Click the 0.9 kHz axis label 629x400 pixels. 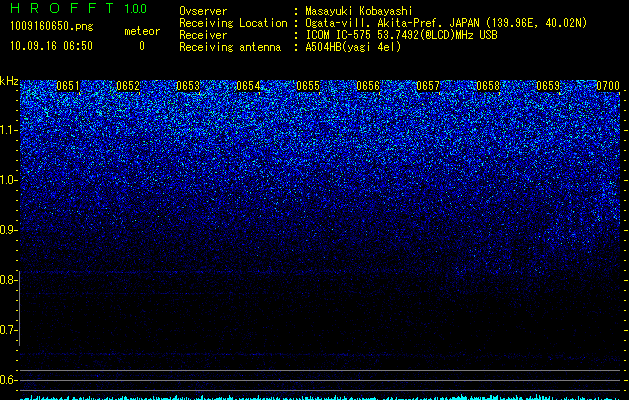click(x=8, y=230)
